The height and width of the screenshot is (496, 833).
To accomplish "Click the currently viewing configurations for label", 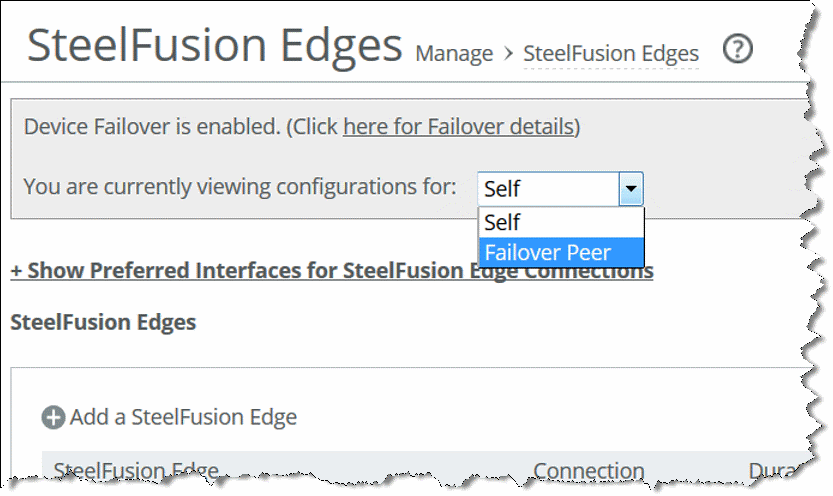I will 240,187.
